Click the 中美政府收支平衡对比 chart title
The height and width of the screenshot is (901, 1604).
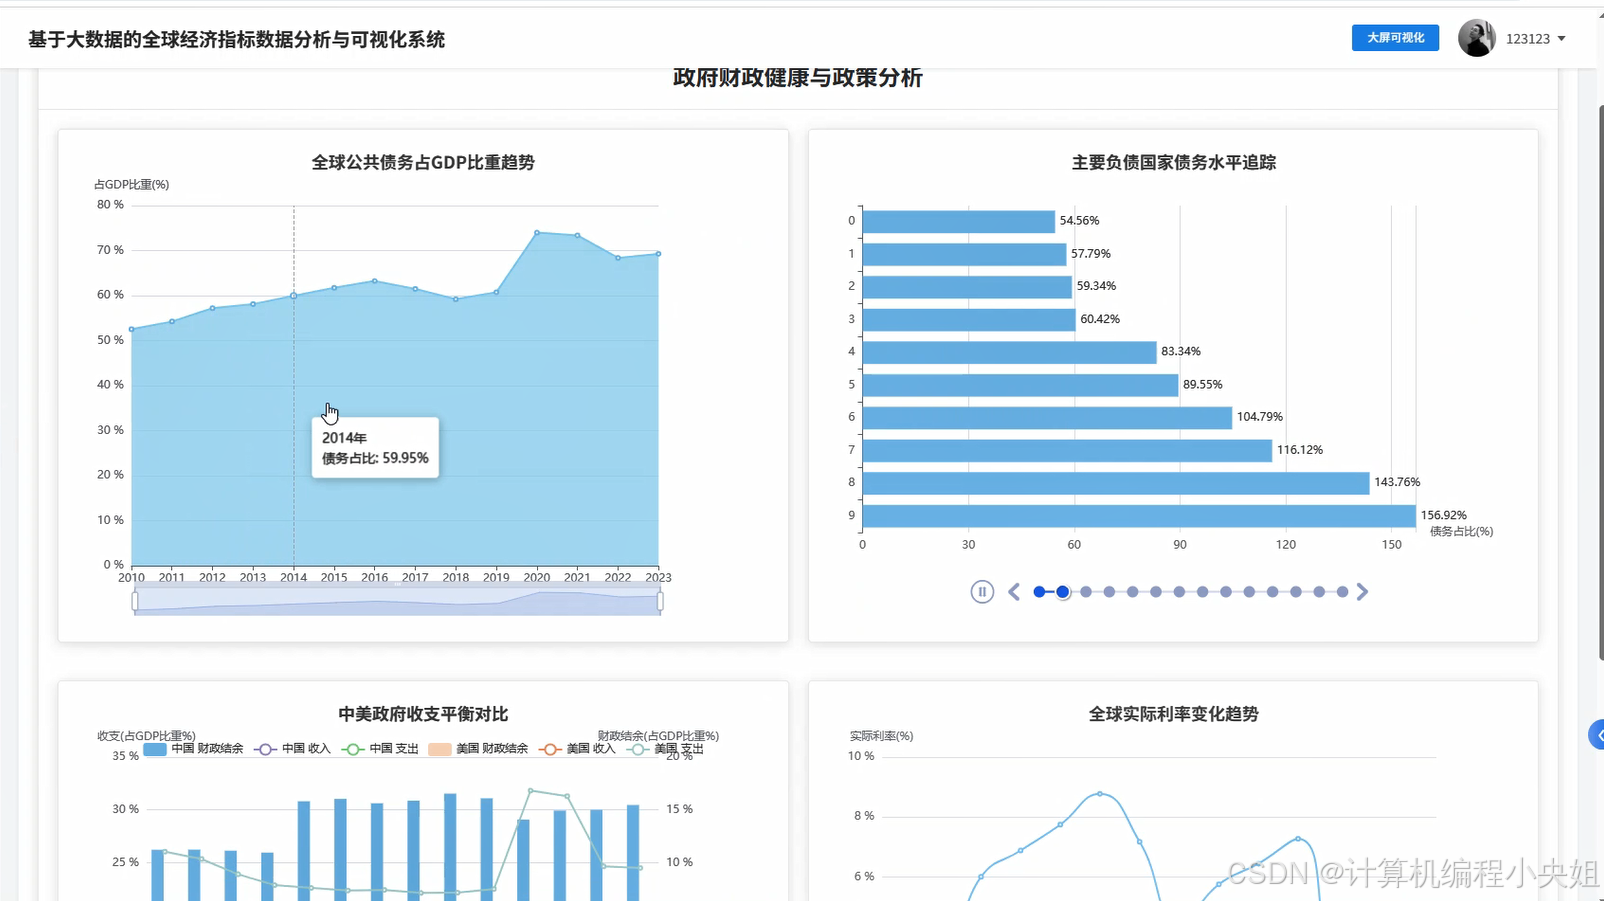click(x=423, y=714)
